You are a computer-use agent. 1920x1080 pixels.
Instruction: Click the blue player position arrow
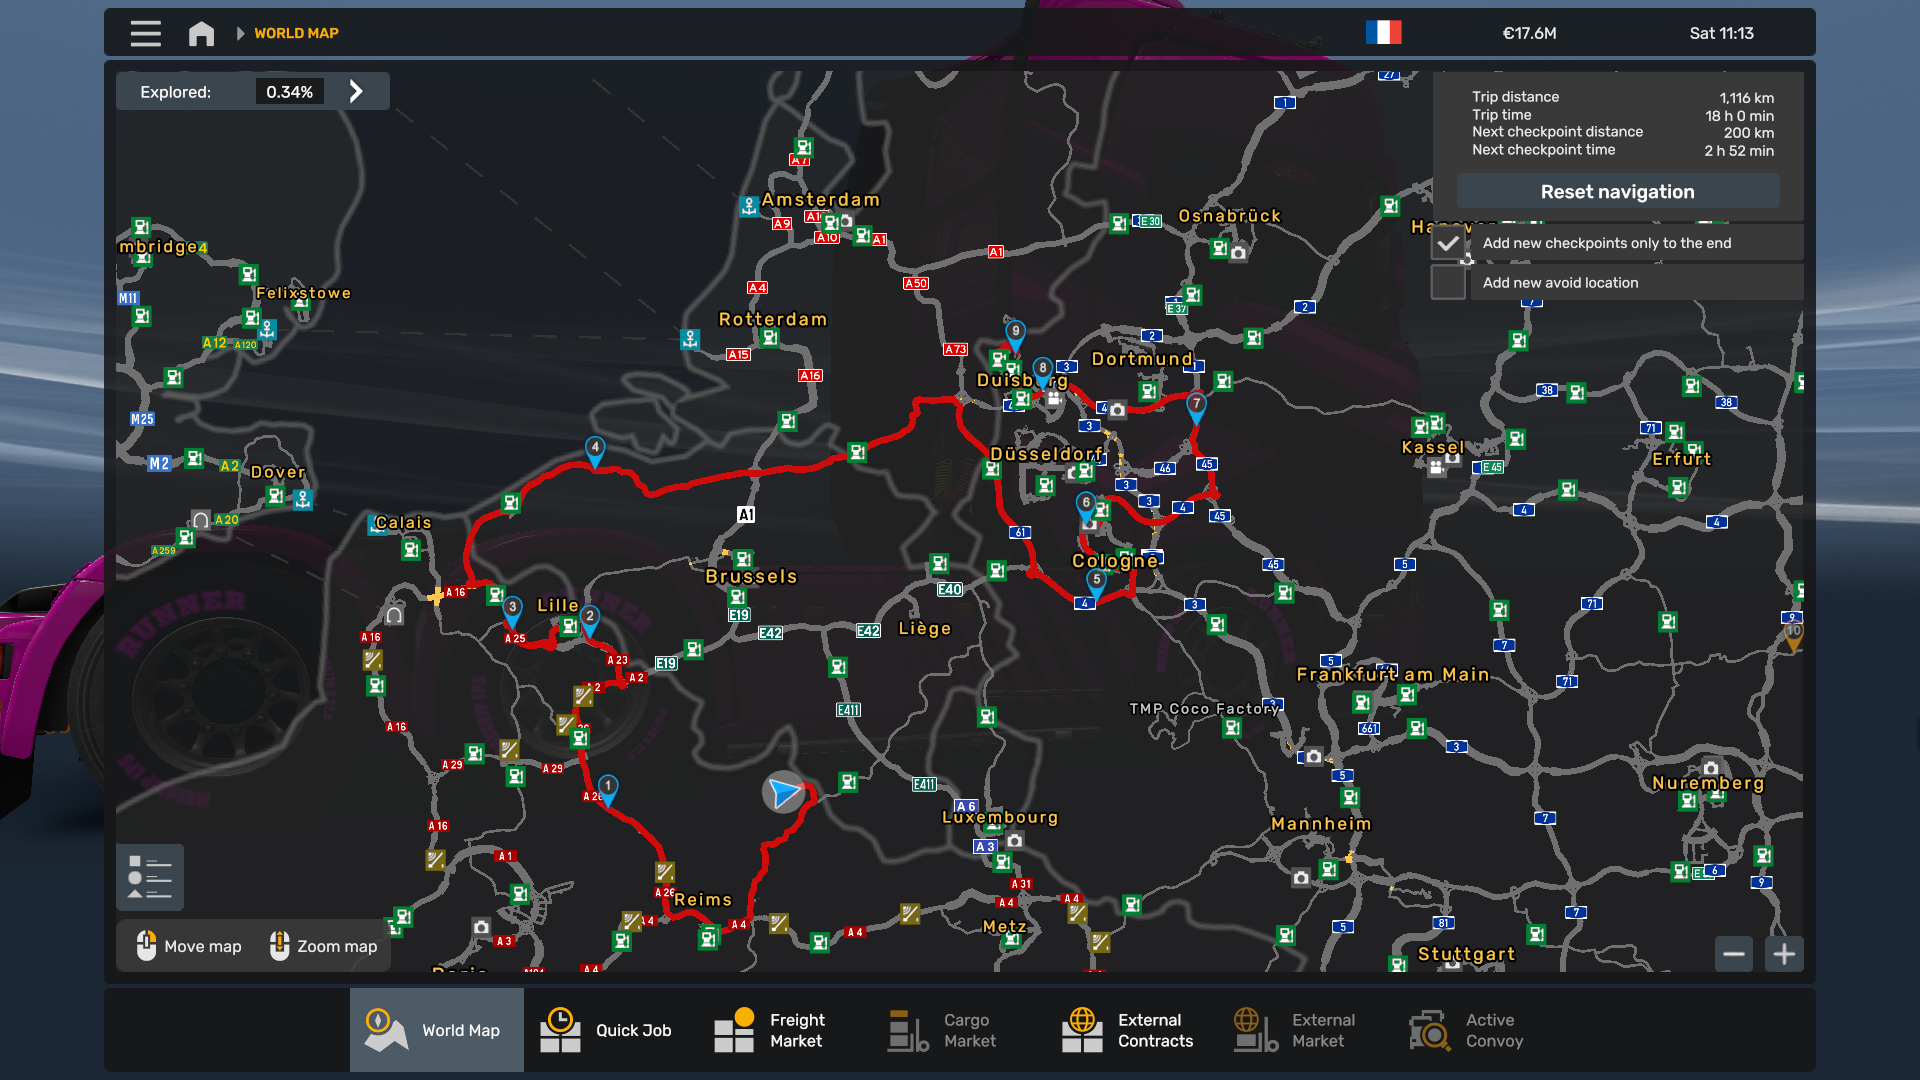[785, 793]
